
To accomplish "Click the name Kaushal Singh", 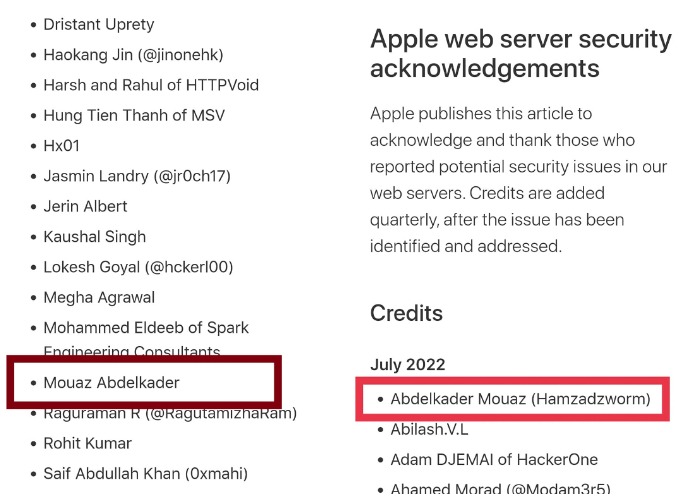I will (x=94, y=237).
